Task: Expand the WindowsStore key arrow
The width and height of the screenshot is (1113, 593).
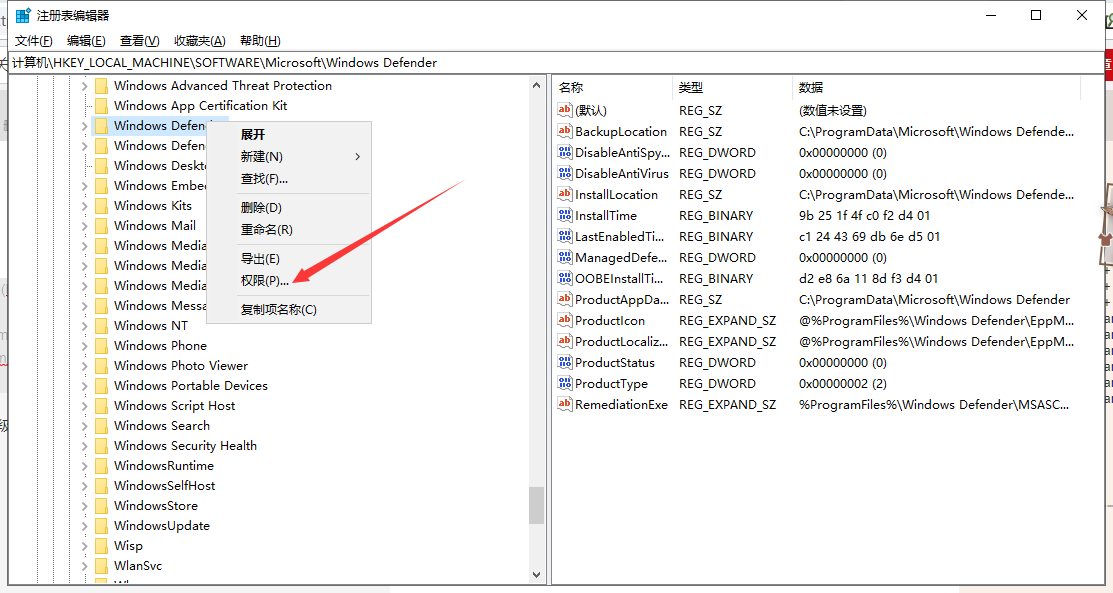Action: tap(84, 506)
